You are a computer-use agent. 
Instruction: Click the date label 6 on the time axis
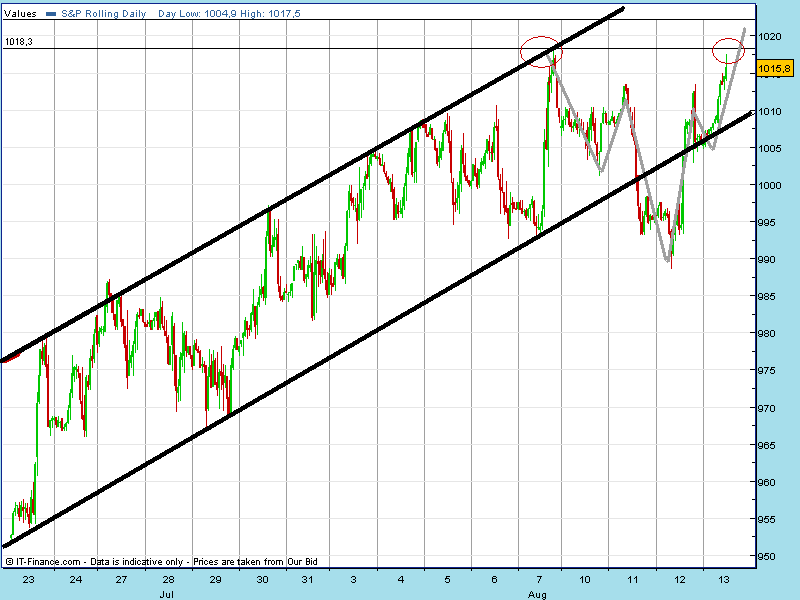[x=494, y=580]
